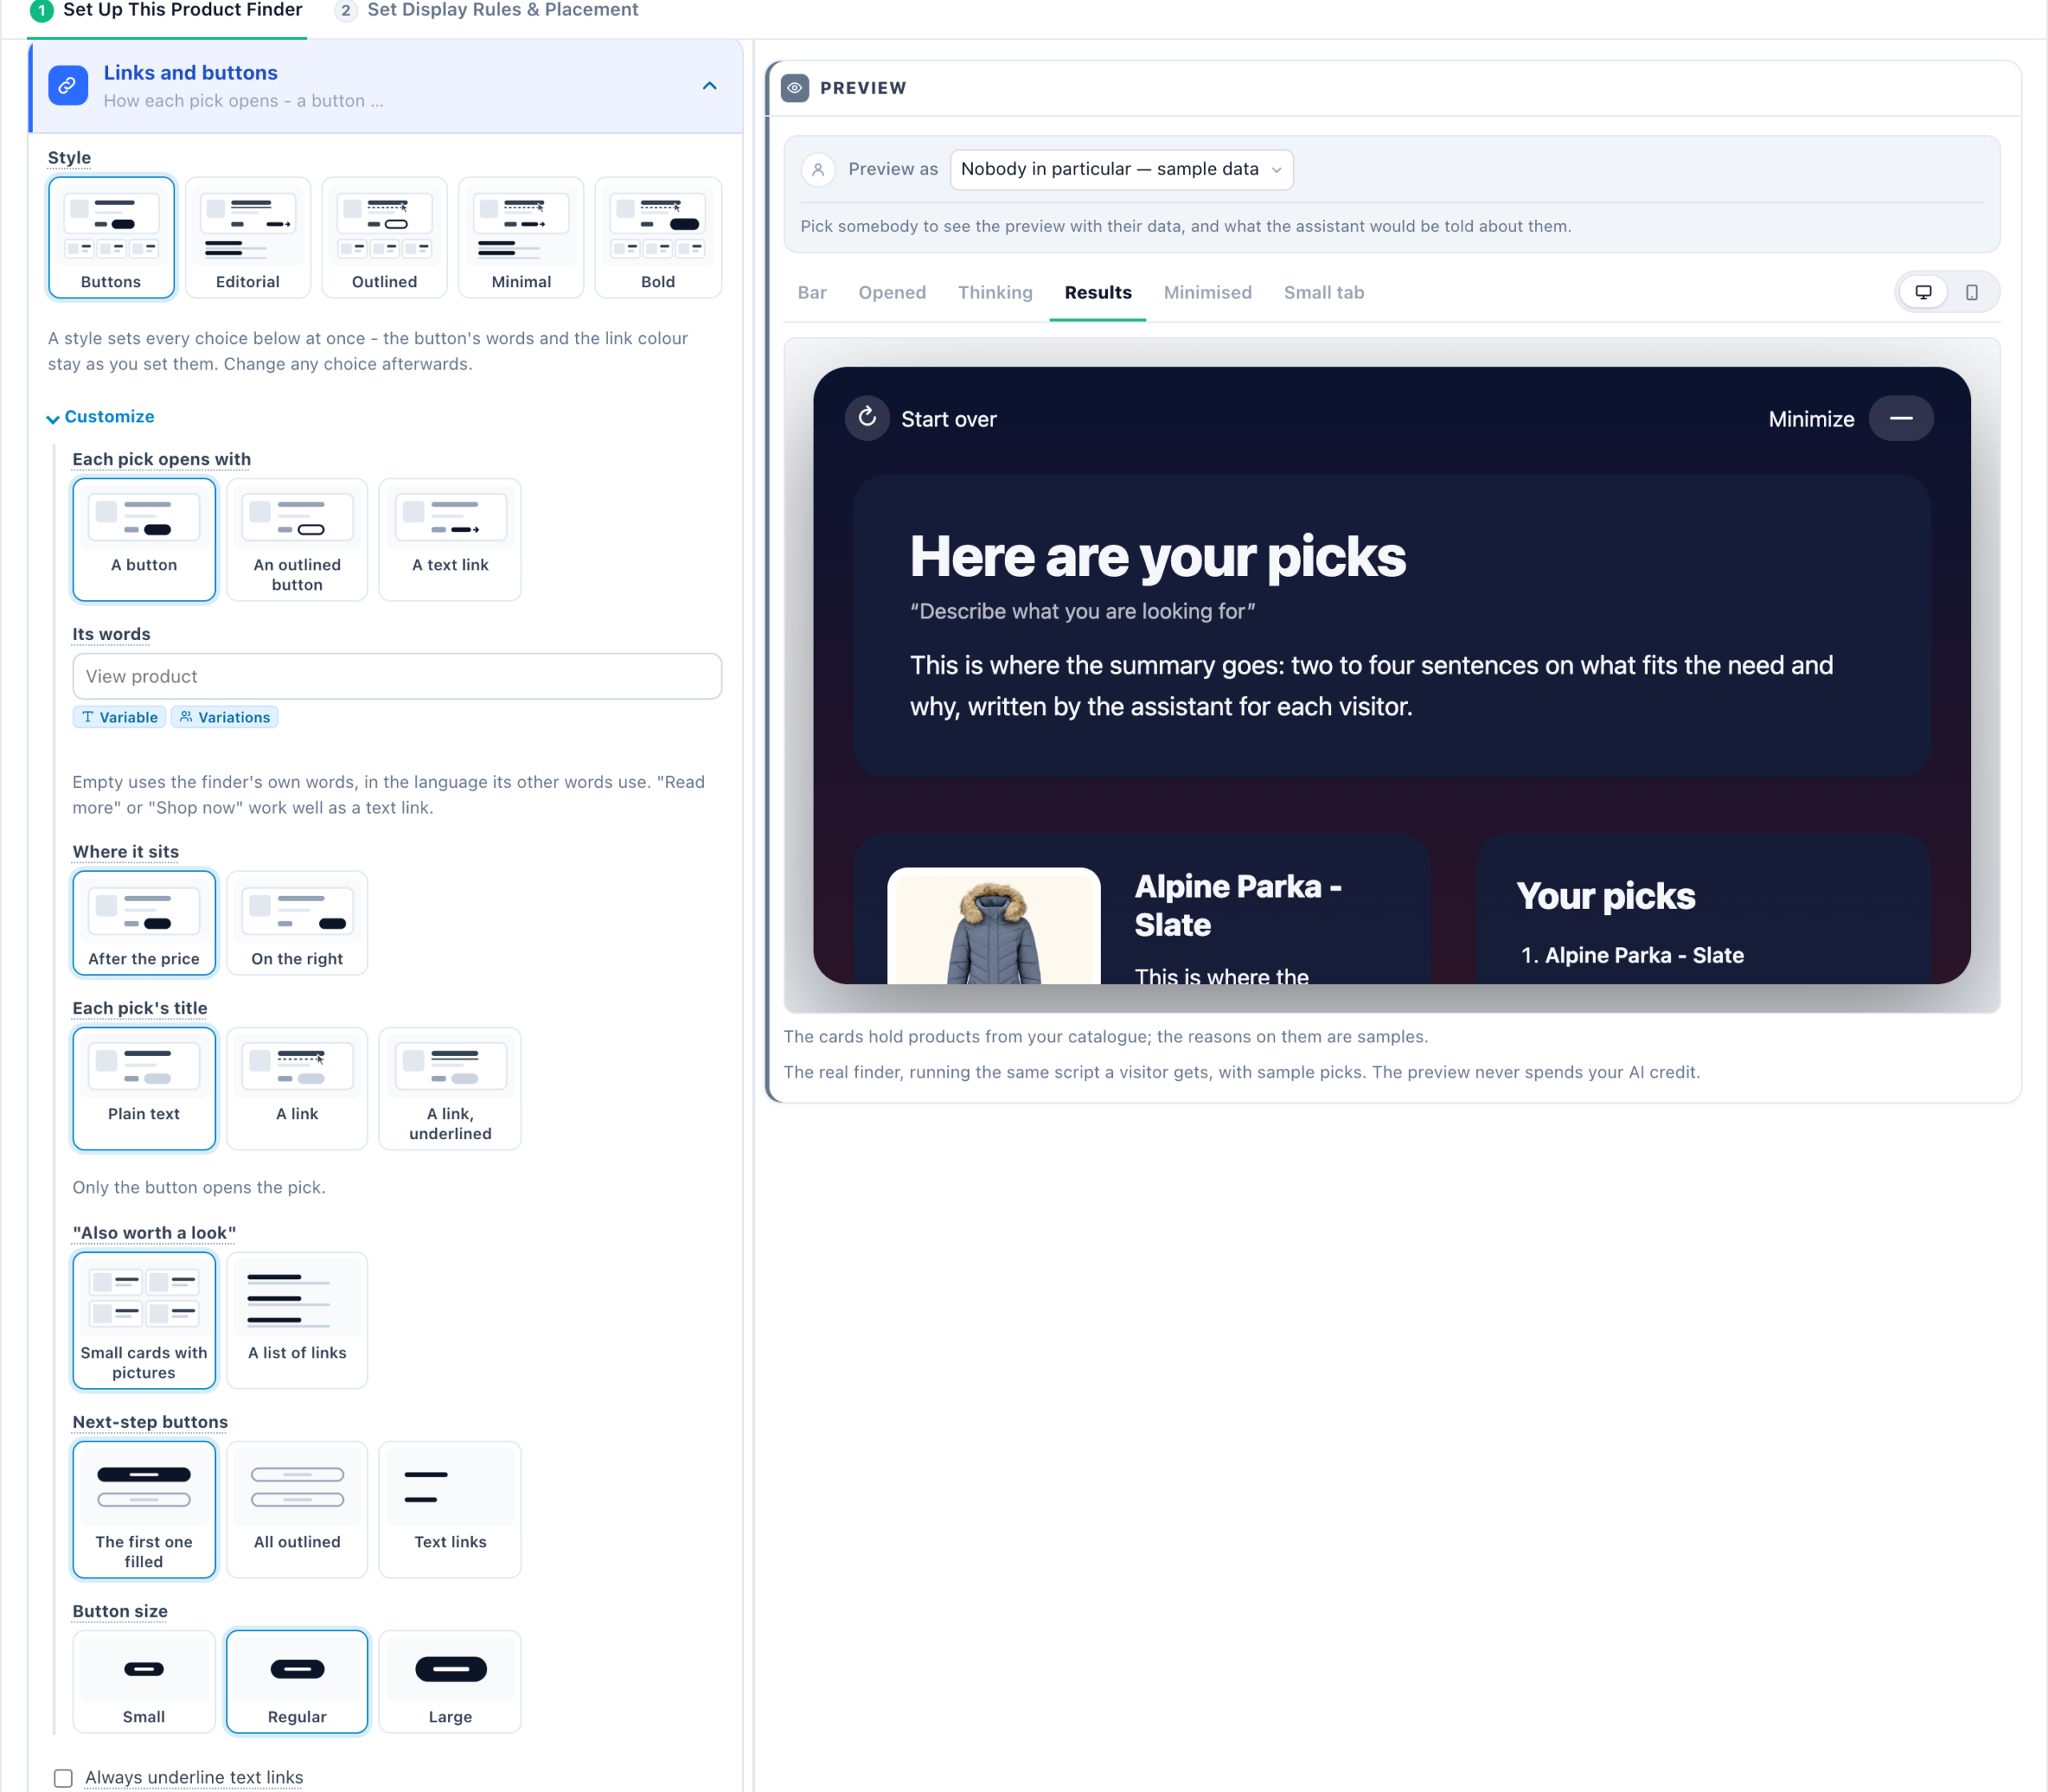Click the Variable button under Its words
This screenshot has height=1792, width=2048.
point(120,717)
